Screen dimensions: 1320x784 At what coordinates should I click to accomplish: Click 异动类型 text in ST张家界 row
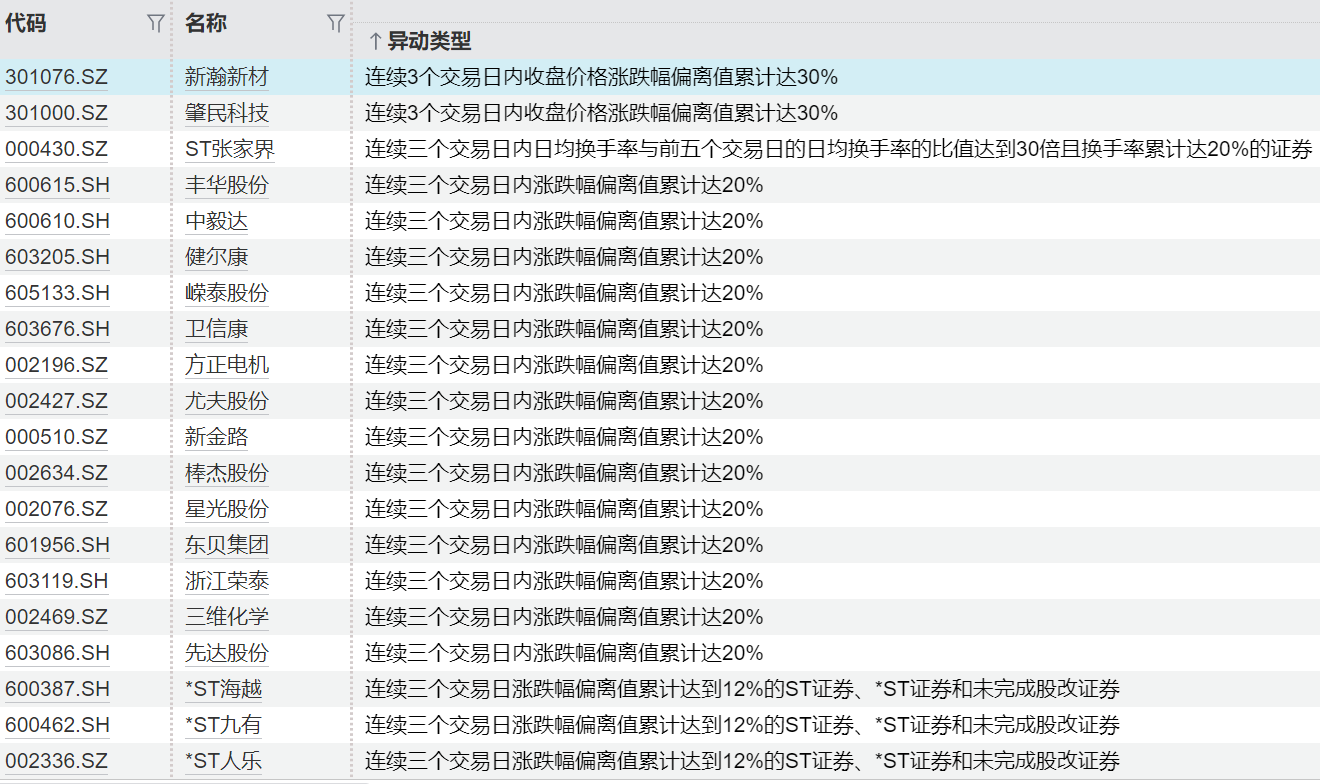click(838, 149)
